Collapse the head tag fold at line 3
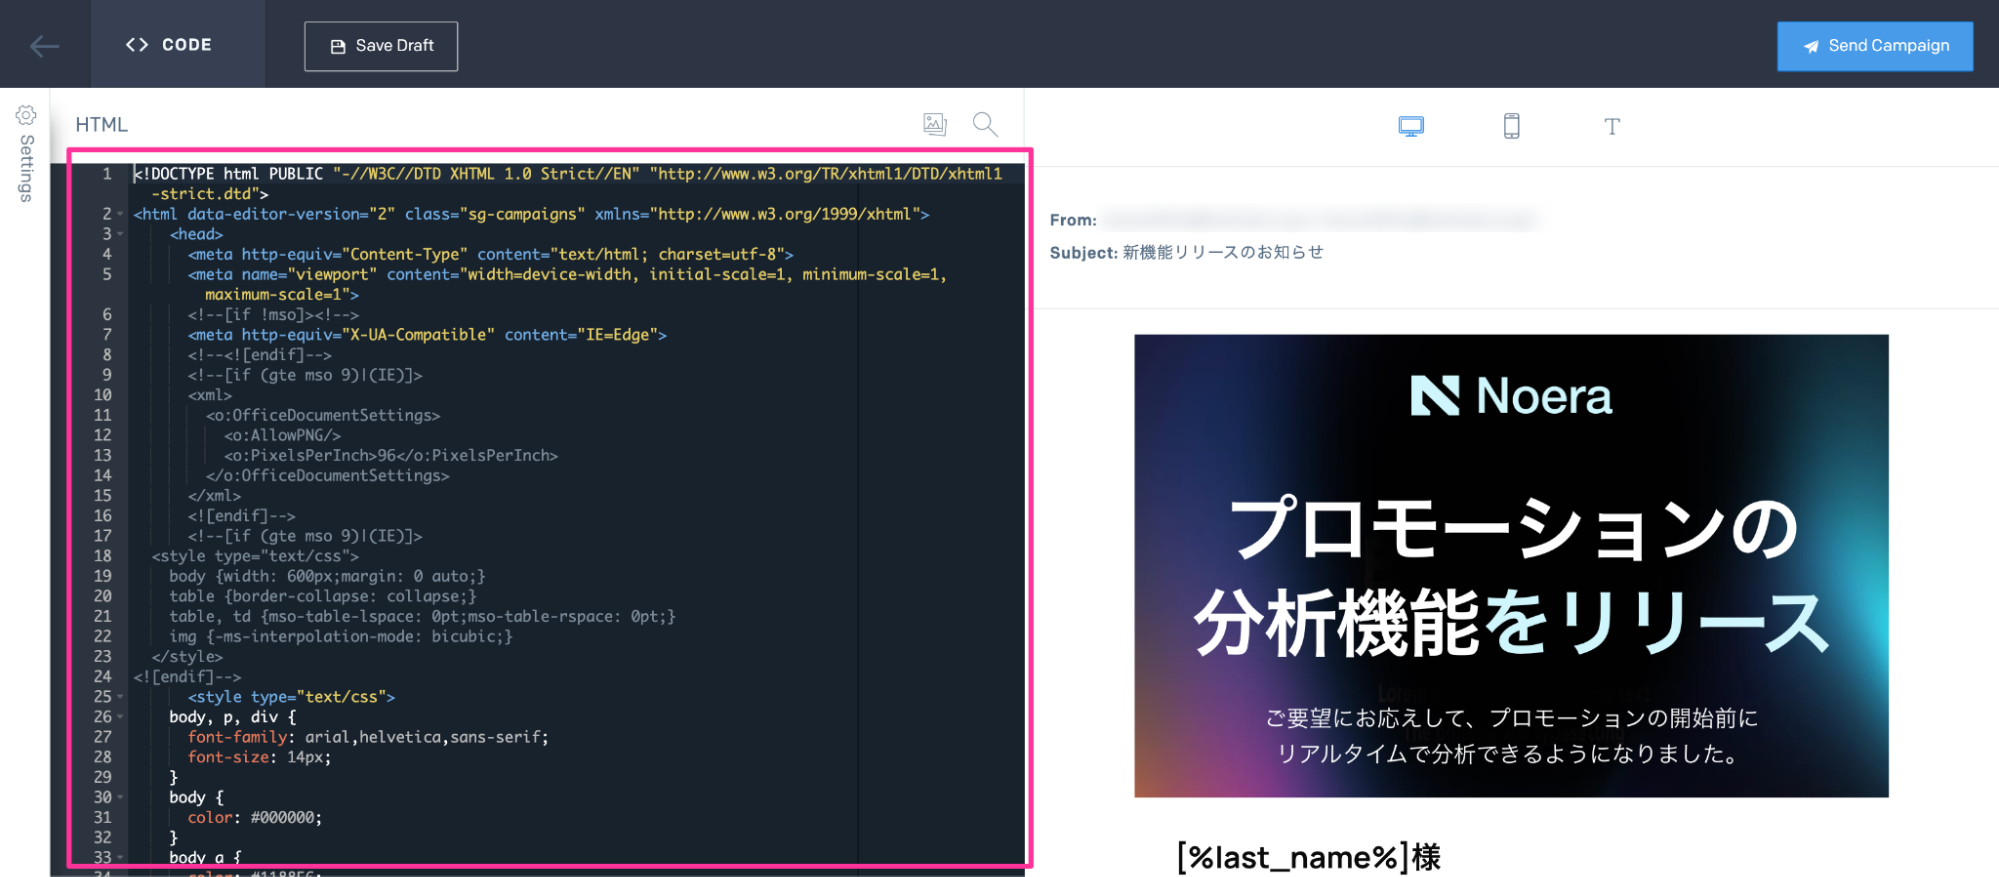Viewport: 1999px width, 877px height. (x=120, y=234)
